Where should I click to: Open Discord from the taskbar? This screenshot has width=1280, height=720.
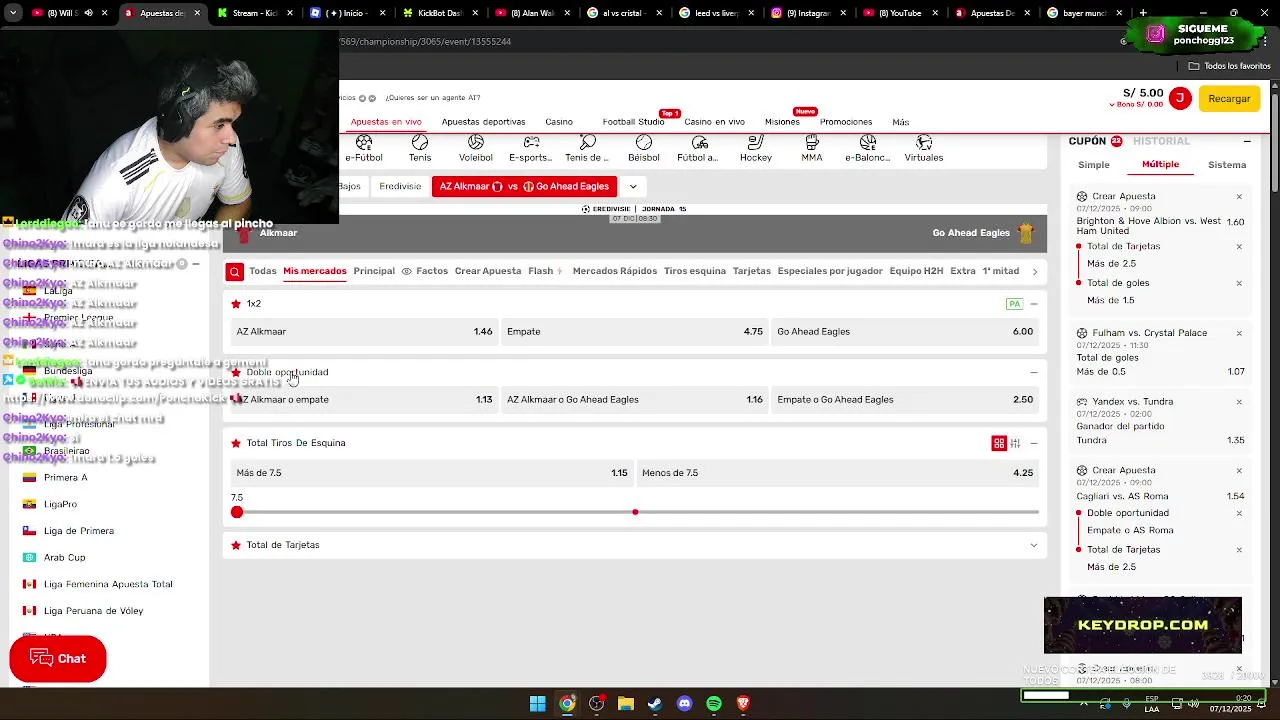684,704
